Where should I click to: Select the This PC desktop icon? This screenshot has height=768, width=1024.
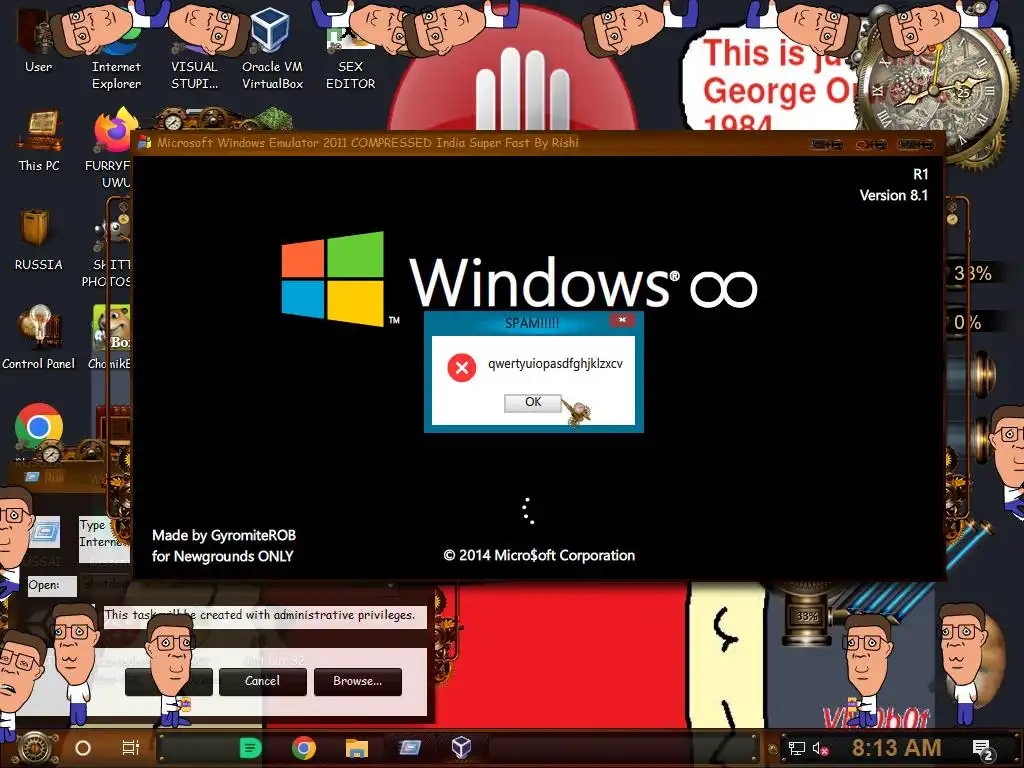(39, 140)
